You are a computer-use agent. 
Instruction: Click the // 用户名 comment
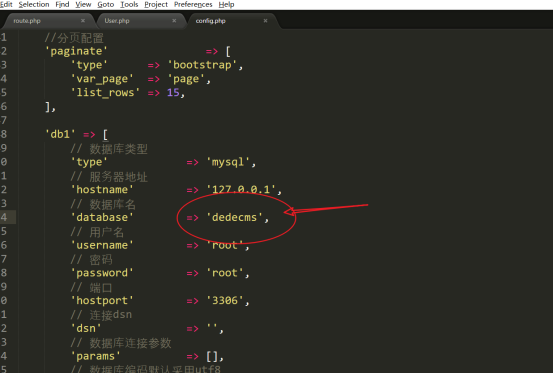(x=97, y=232)
